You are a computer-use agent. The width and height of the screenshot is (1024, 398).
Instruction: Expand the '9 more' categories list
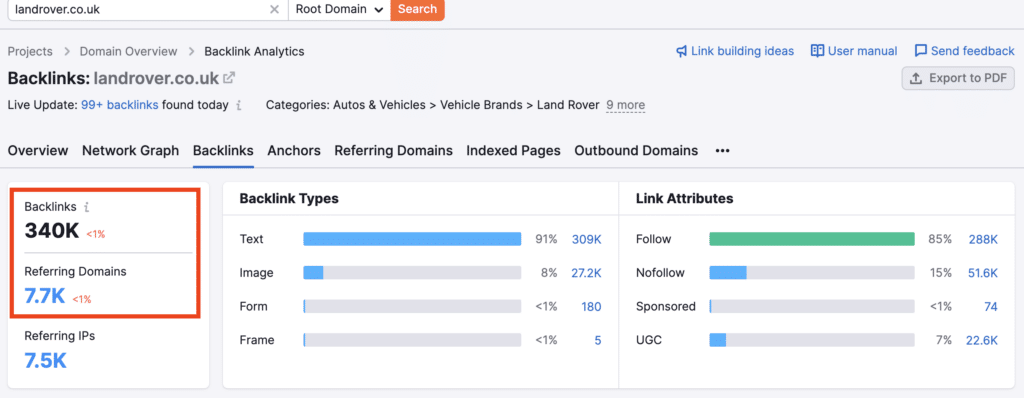pyautogui.click(x=625, y=105)
